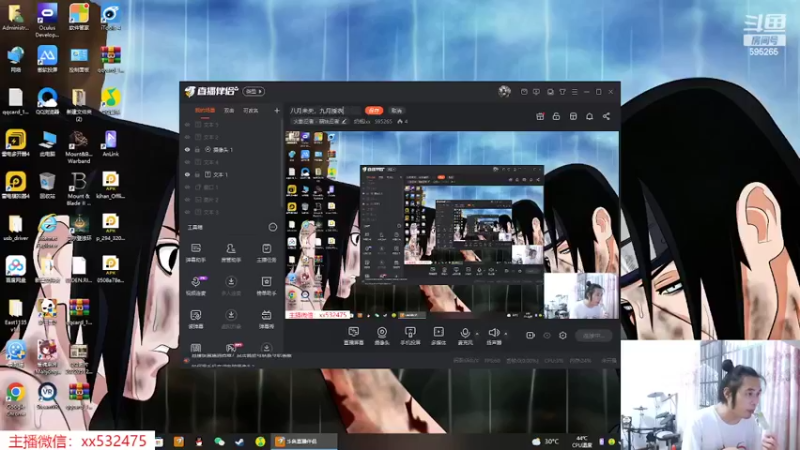The width and height of the screenshot is (800, 450).
Task: Open the 弹幕助手 tool in the toolbox
Action: pyautogui.click(x=195, y=253)
